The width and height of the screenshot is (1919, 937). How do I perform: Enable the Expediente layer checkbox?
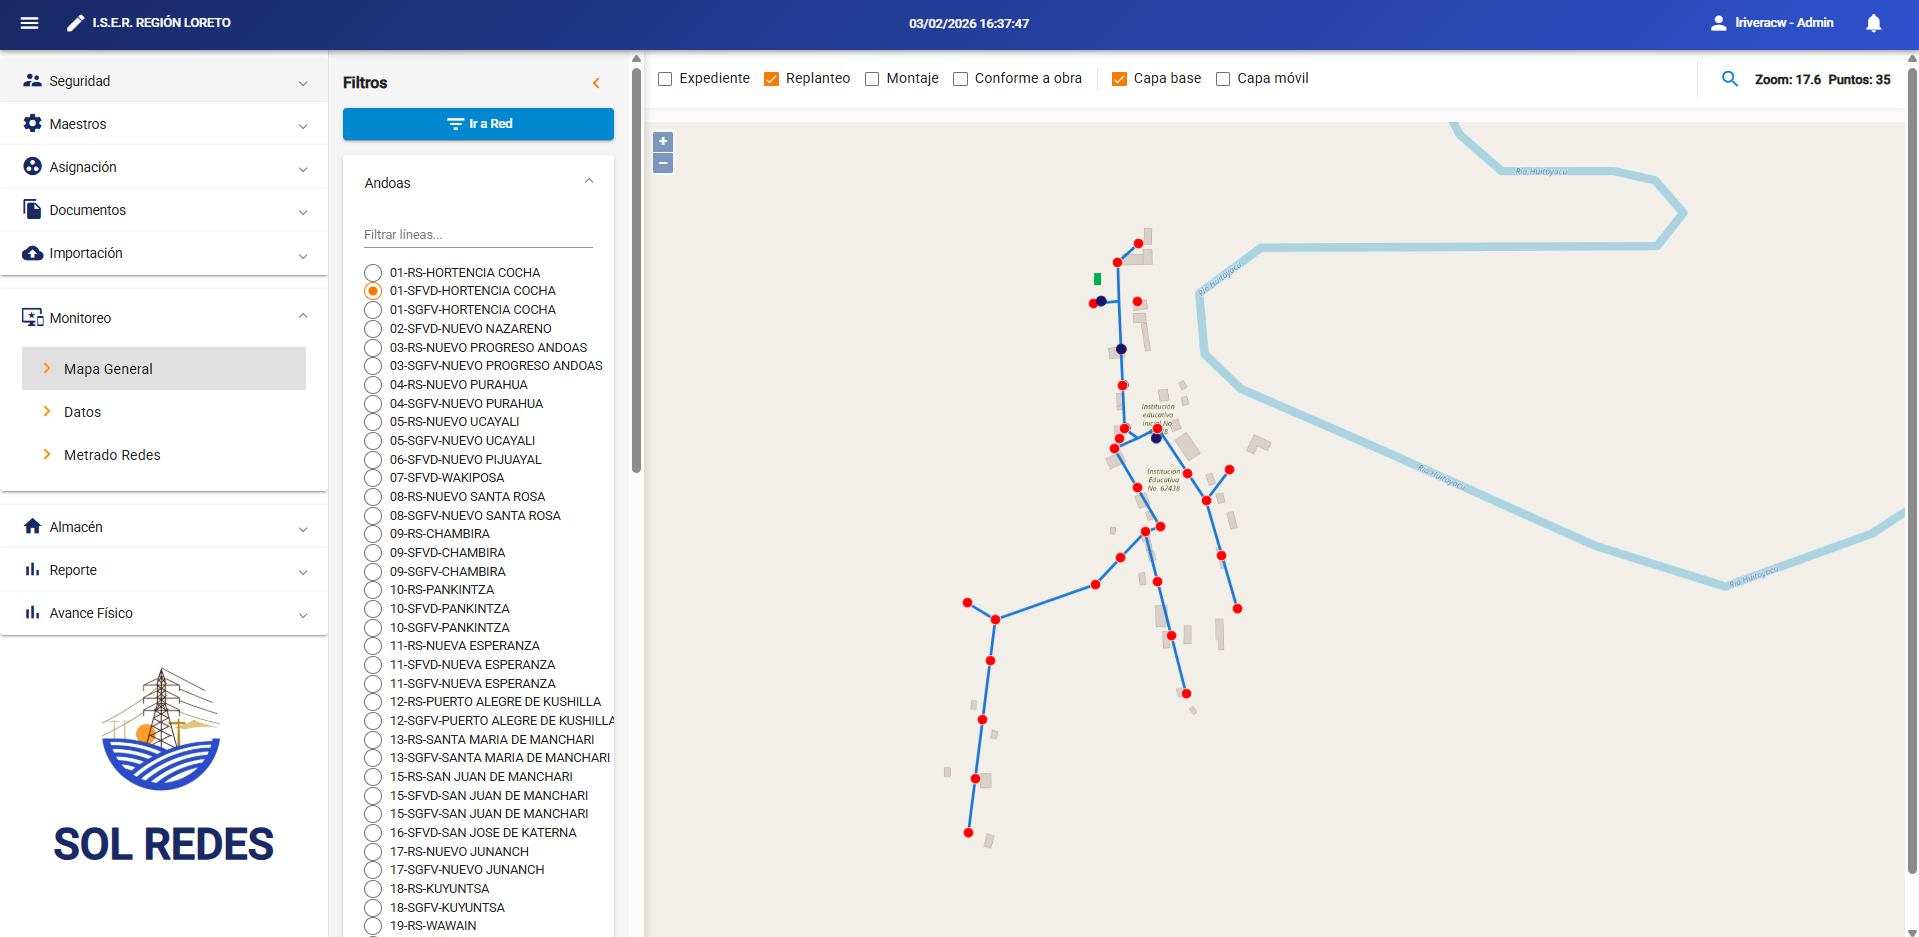(x=665, y=78)
